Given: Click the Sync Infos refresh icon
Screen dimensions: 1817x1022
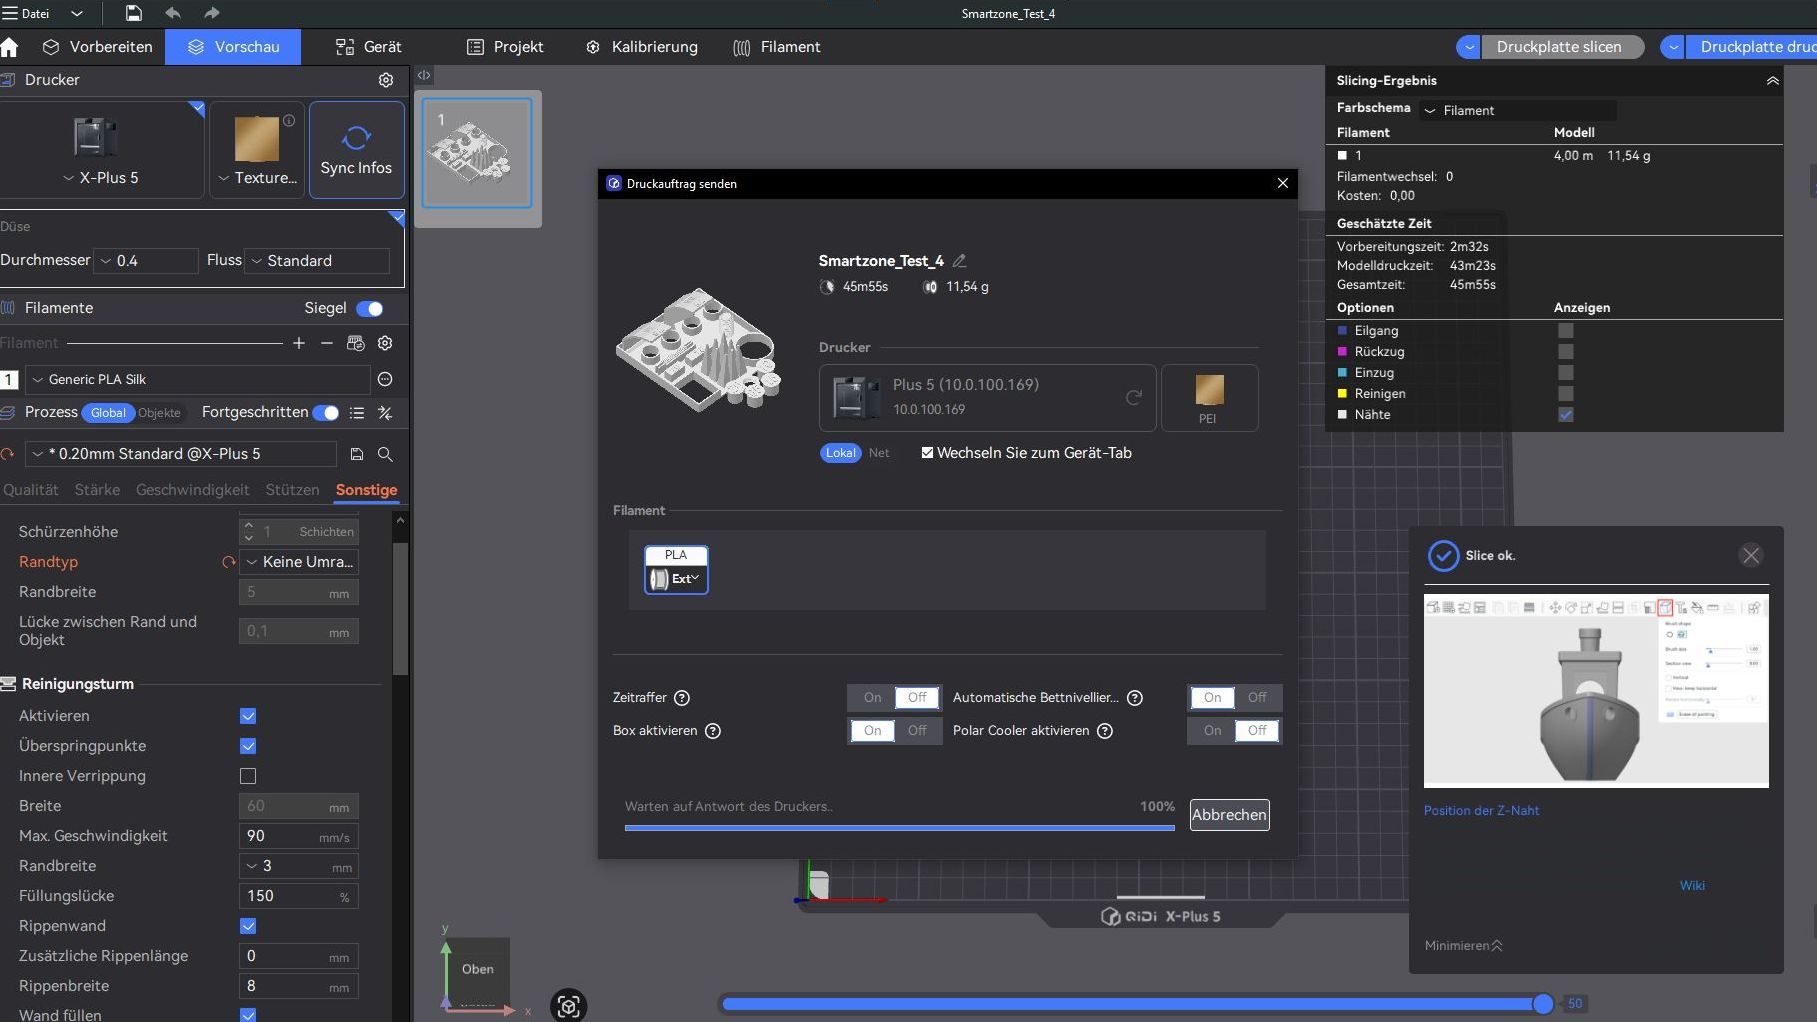Looking at the screenshot, I should tap(357, 138).
